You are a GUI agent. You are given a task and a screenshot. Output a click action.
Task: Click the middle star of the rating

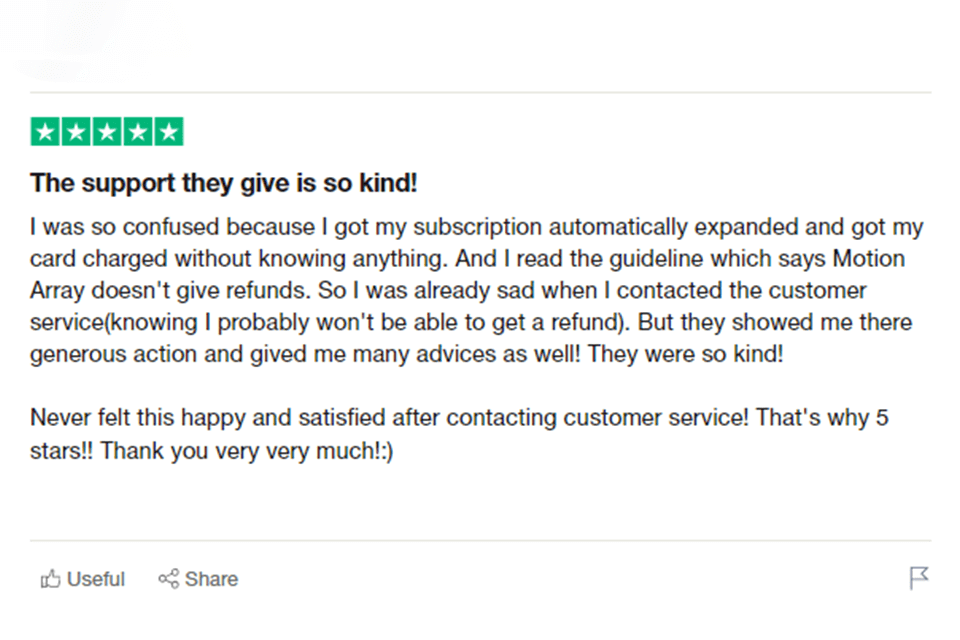[x=107, y=132]
